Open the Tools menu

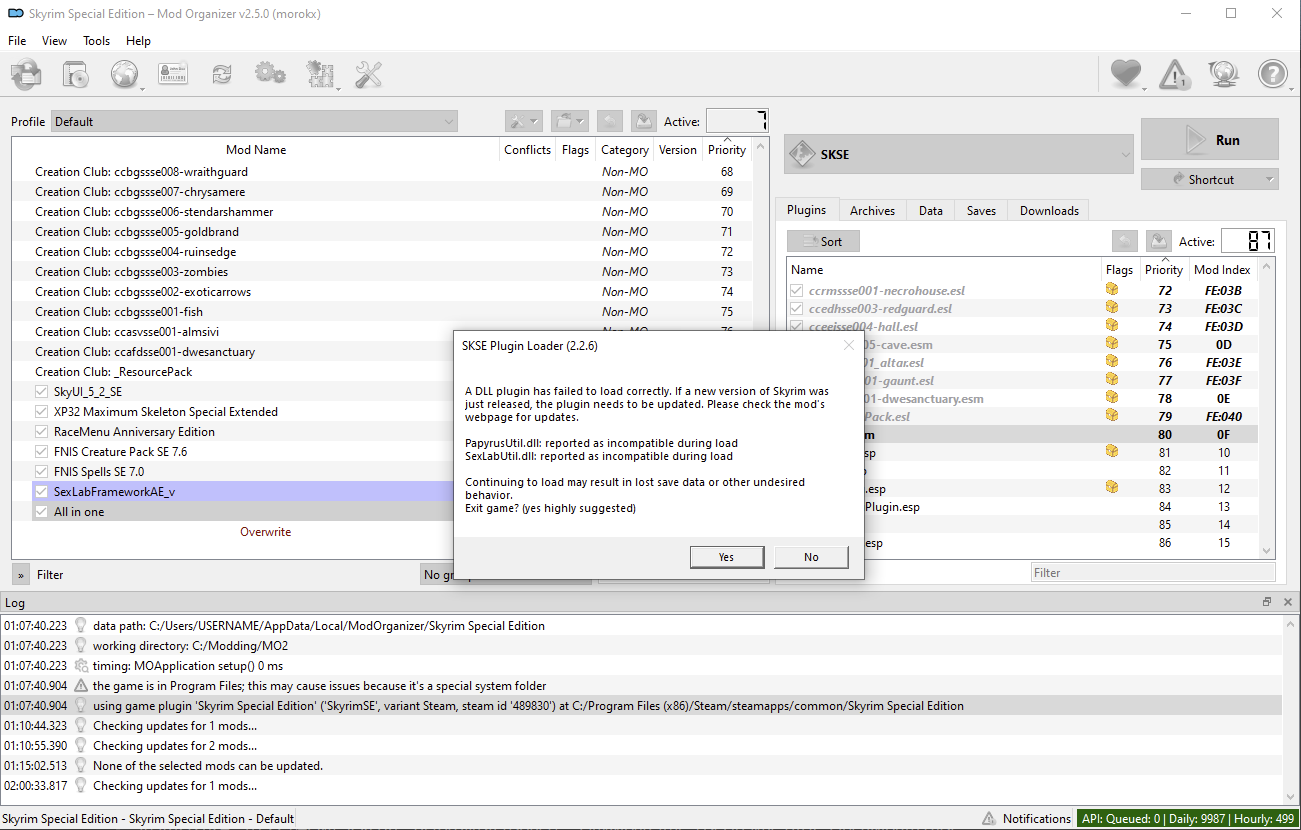(x=97, y=41)
